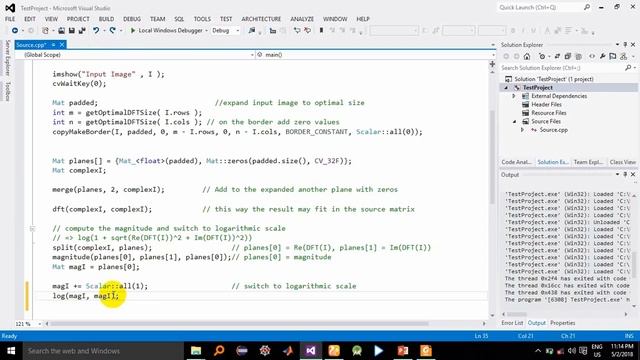The image size is (640, 360).
Task: Open the WINDOW menu
Action: pos(335,19)
